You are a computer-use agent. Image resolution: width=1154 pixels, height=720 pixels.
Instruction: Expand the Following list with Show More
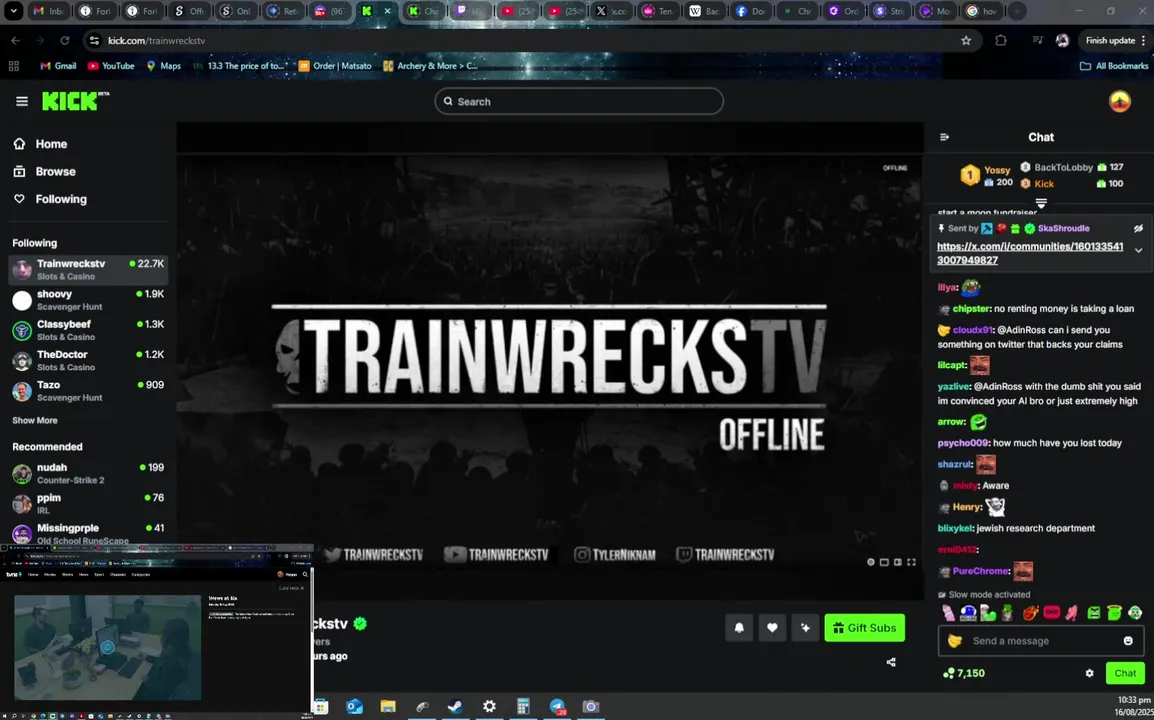pyautogui.click(x=35, y=420)
